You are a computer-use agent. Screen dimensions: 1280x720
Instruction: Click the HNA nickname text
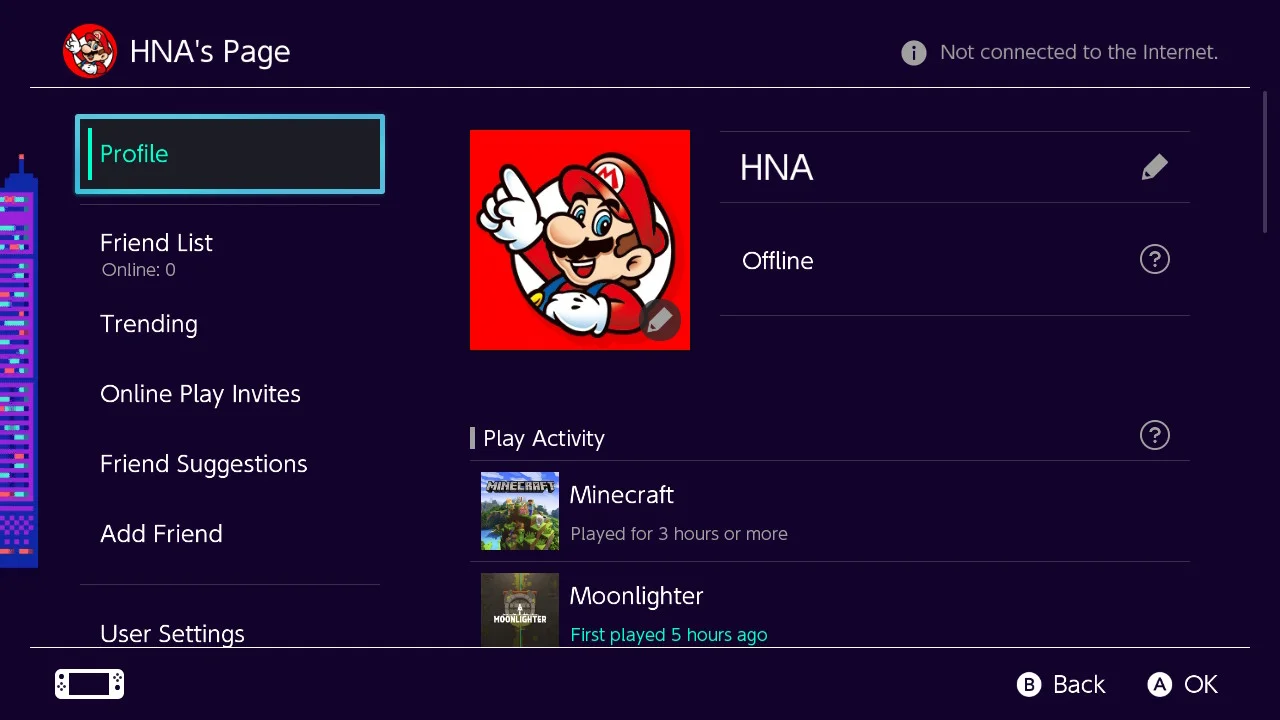776,168
